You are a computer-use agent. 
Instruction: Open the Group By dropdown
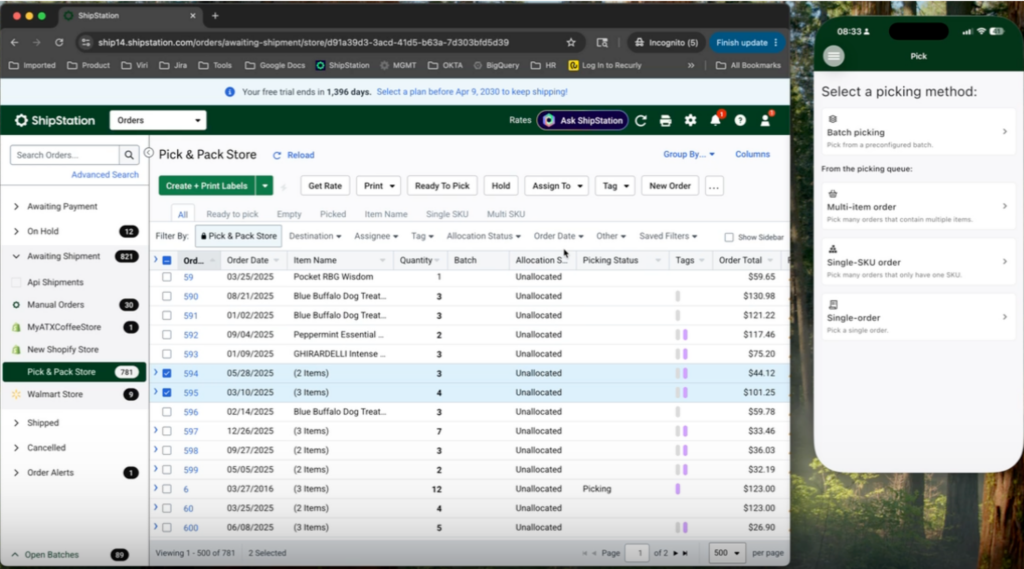tap(689, 154)
